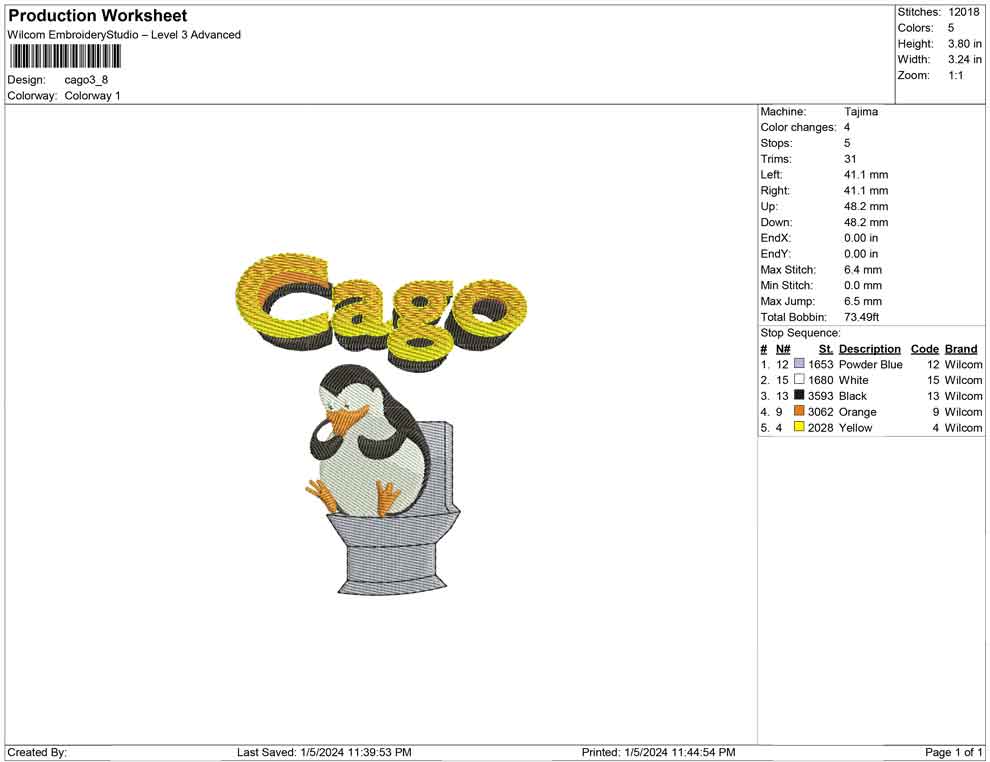Click the 'Brand' column header
990x762 pixels.
[961, 348]
